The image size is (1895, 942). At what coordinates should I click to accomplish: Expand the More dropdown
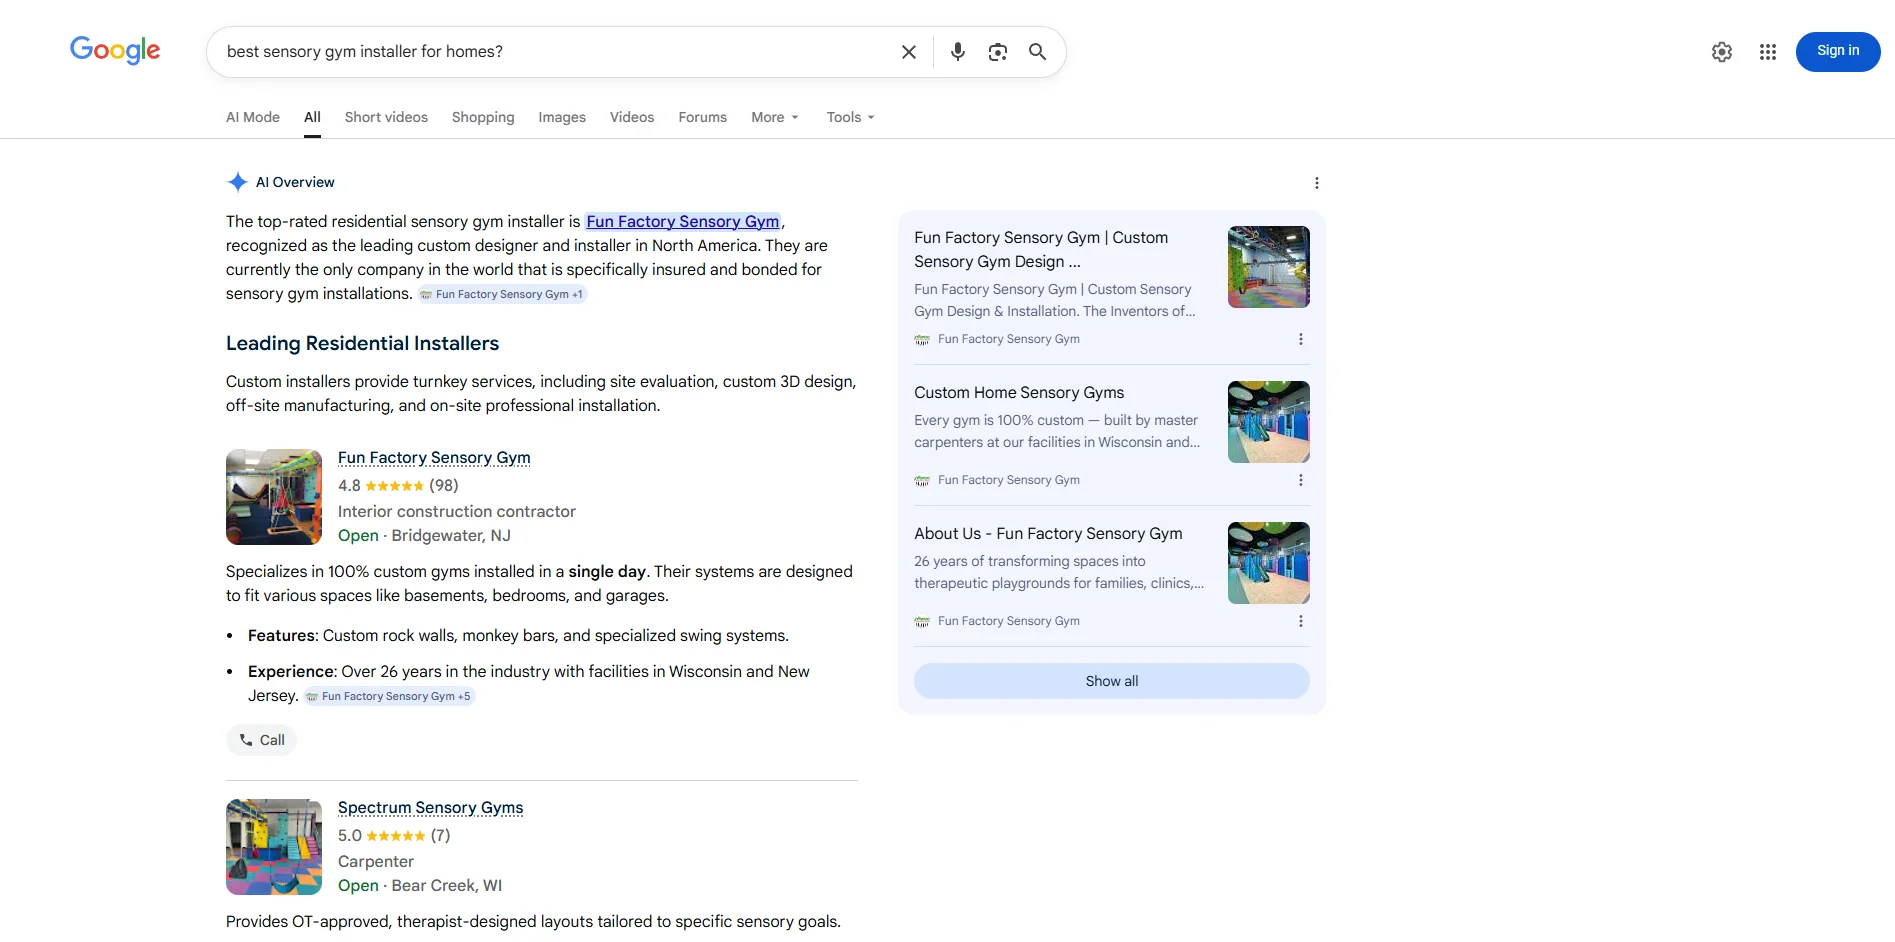click(x=775, y=117)
